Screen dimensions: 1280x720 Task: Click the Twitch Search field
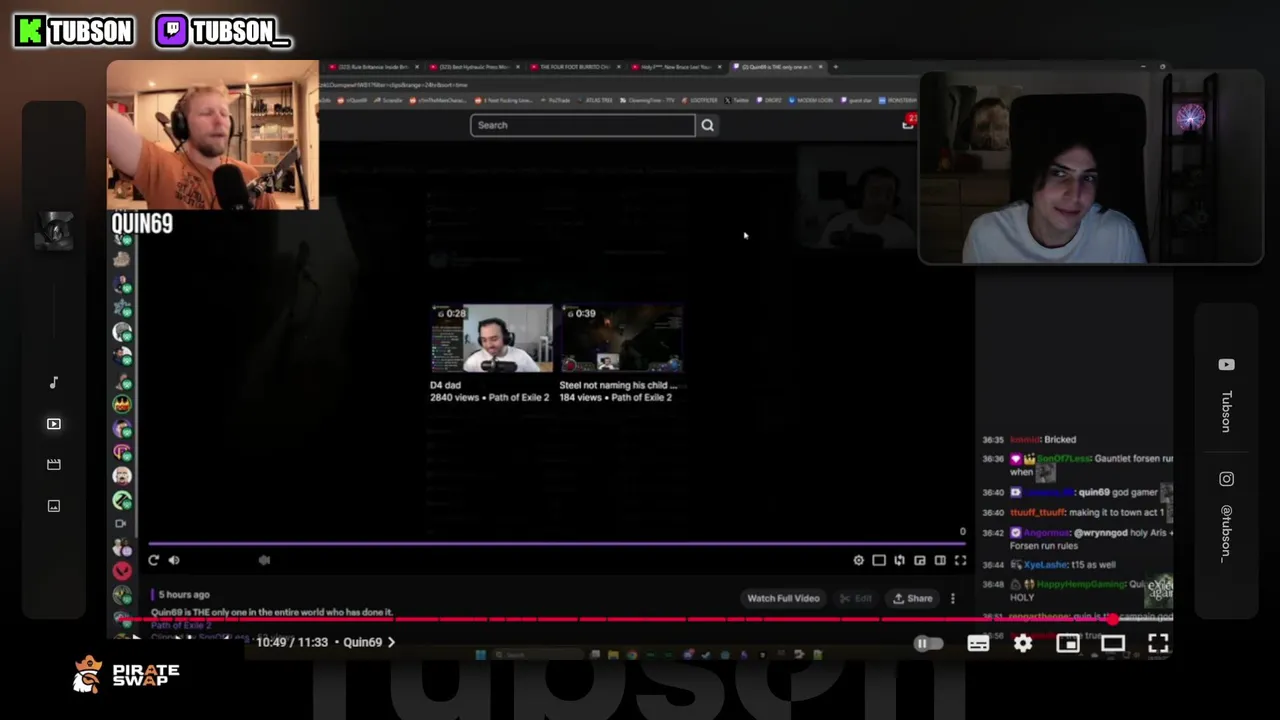pyautogui.click(x=582, y=125)
